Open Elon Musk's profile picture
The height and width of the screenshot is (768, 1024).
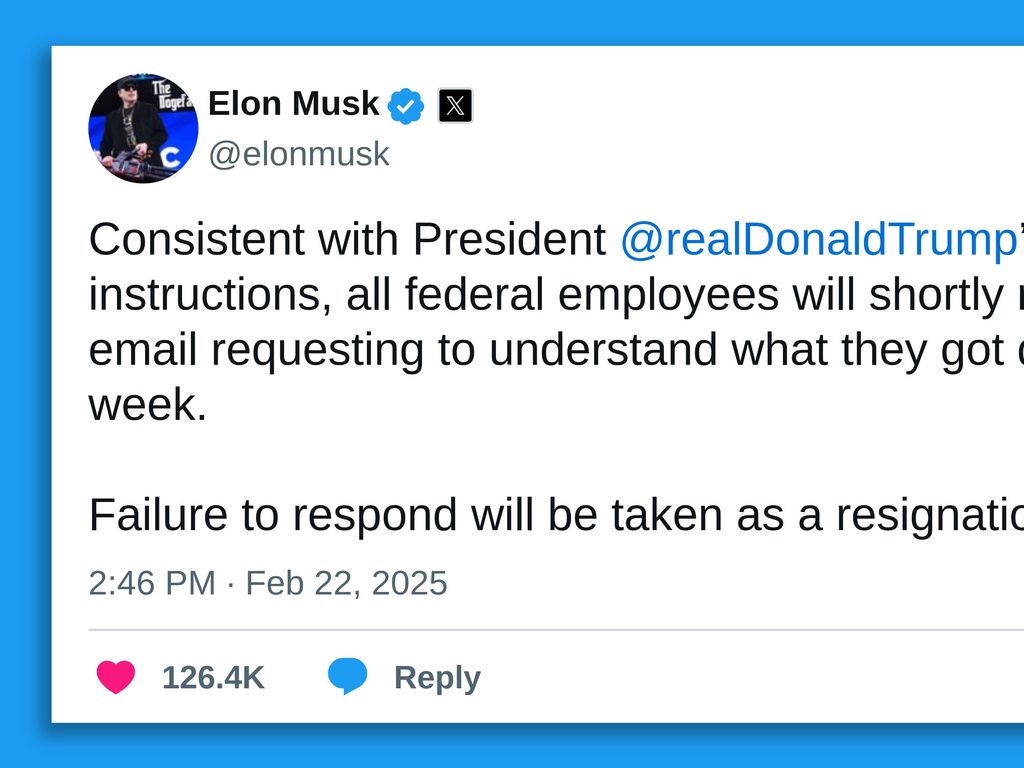[x=143, y=128]
